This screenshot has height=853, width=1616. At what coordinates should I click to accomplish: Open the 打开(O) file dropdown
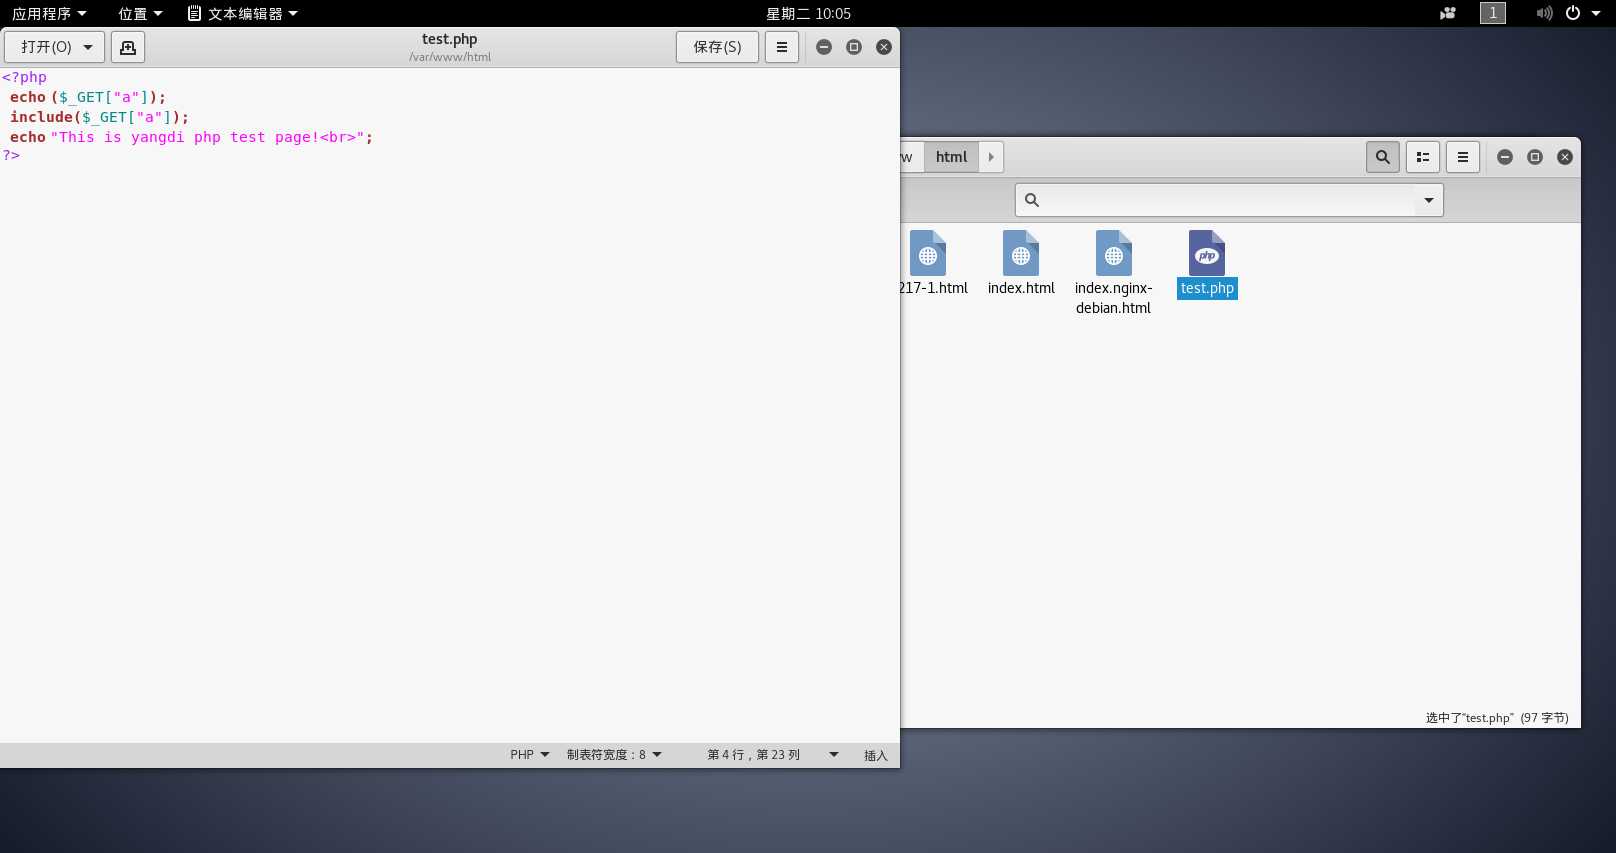pos(55,47)
